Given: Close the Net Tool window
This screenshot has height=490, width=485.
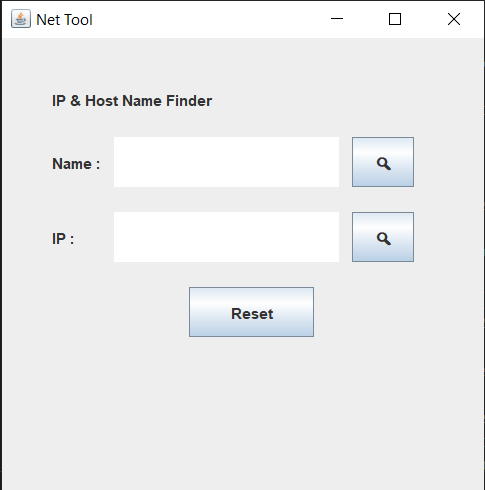Looking at the screenshot, I should (x=454, y=19).
